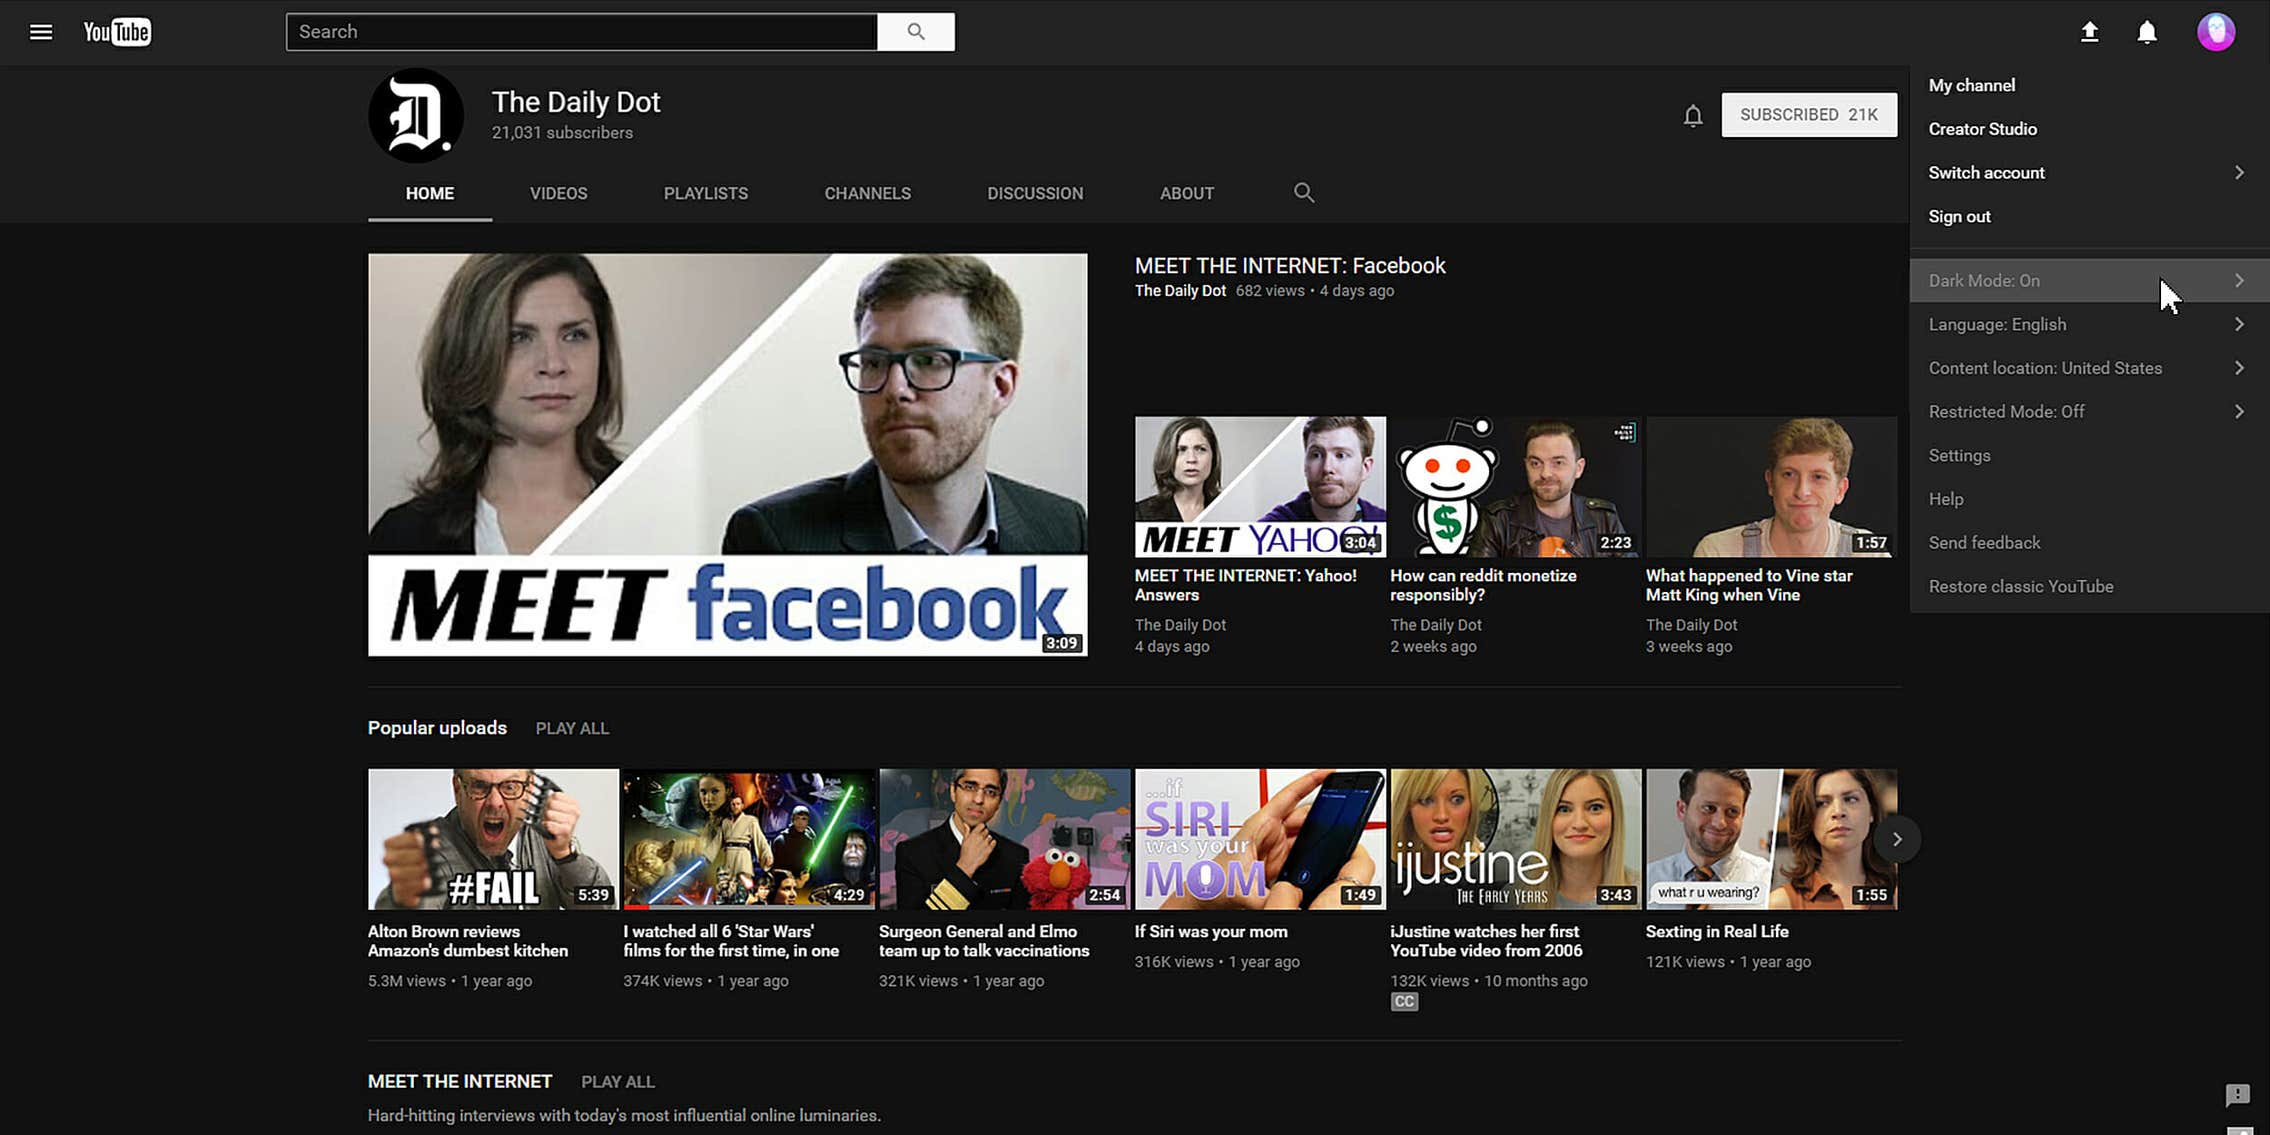
Task: Click the Popular uploads heading
Action: [437, 728]
